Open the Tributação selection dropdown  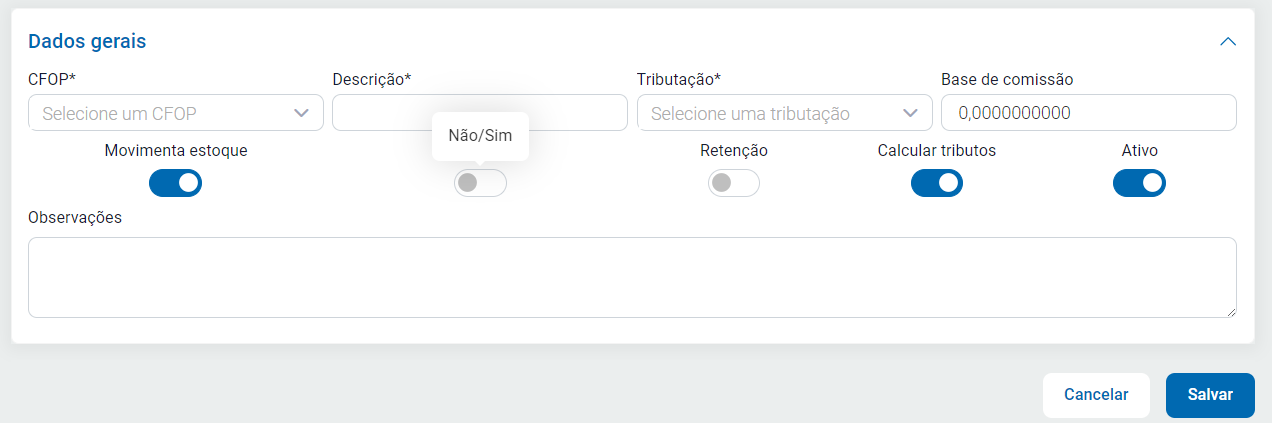pyautogui.click(x=784, y=113)
